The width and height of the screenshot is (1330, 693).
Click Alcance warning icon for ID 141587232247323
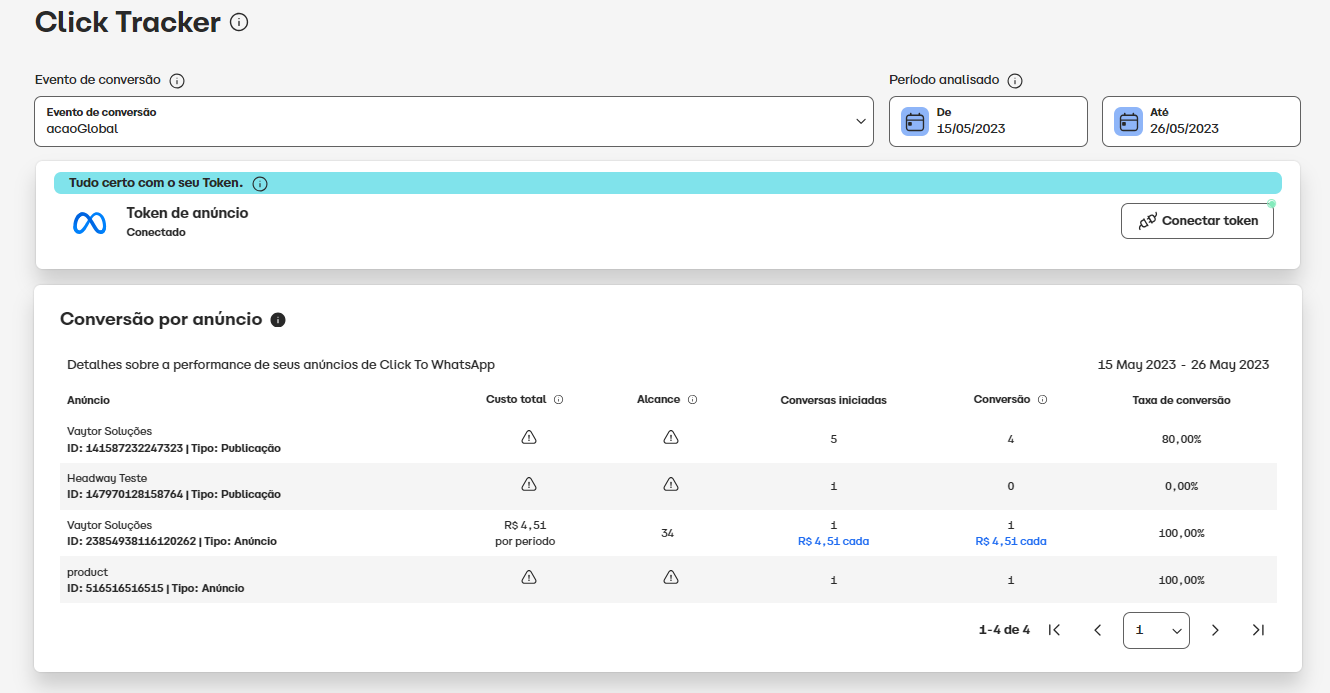(671, 438)
